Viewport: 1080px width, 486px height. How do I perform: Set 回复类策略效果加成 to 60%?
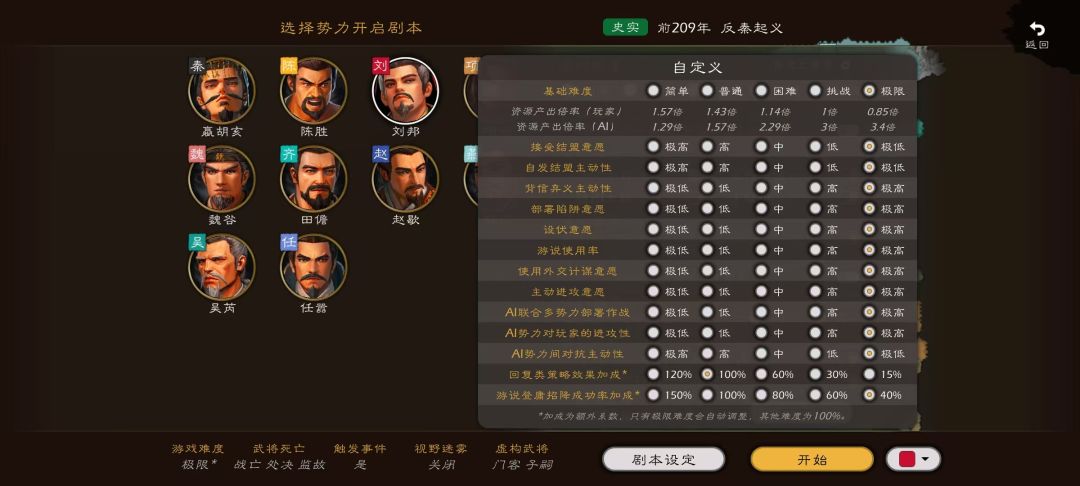pyautogui.click(x=760, y=374)
